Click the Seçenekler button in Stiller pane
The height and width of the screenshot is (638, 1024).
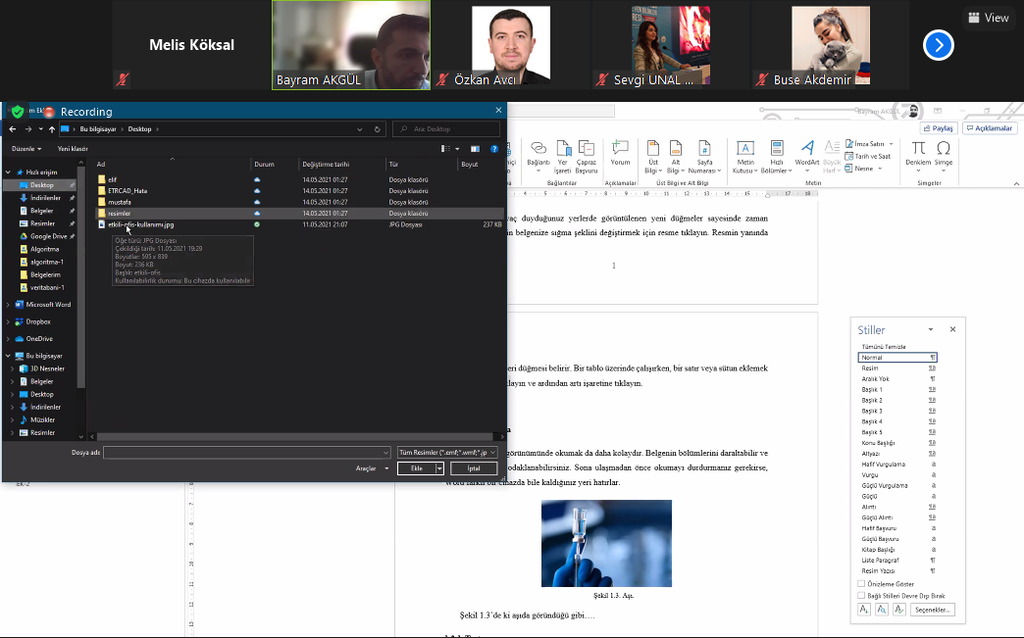(x=932, y=609)
